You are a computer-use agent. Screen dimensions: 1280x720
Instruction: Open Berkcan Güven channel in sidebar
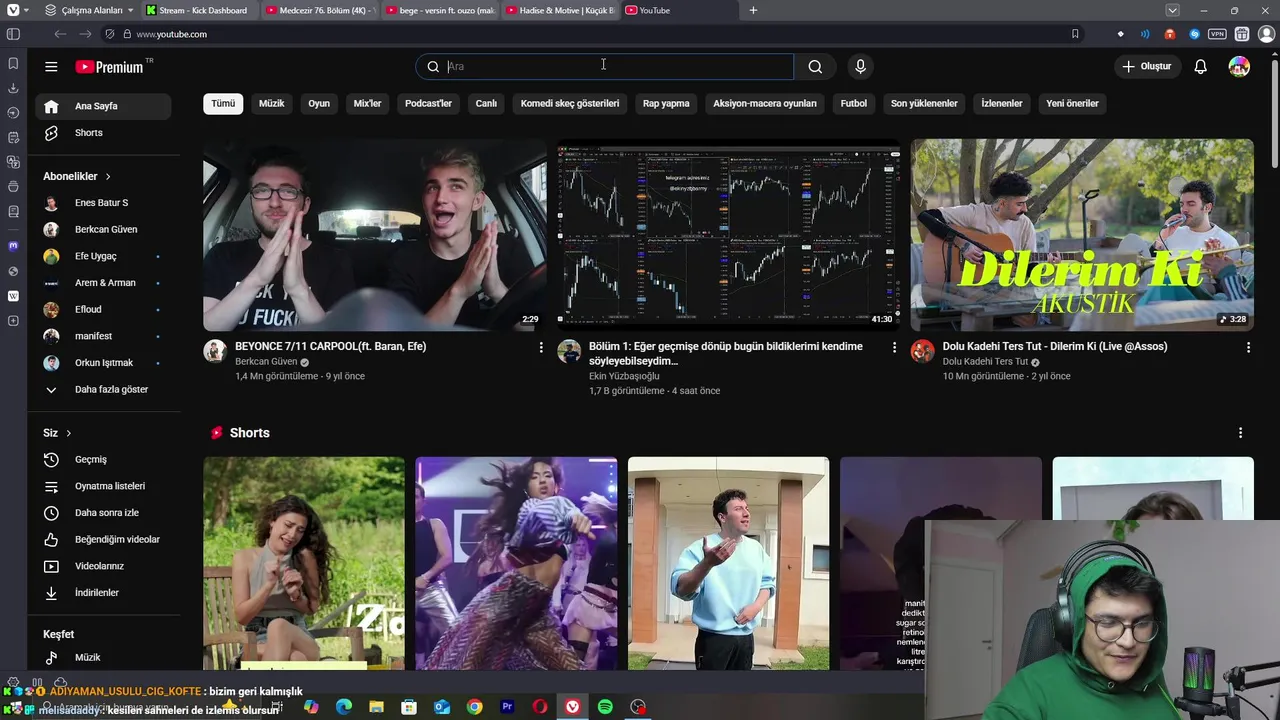click(103, 230)
